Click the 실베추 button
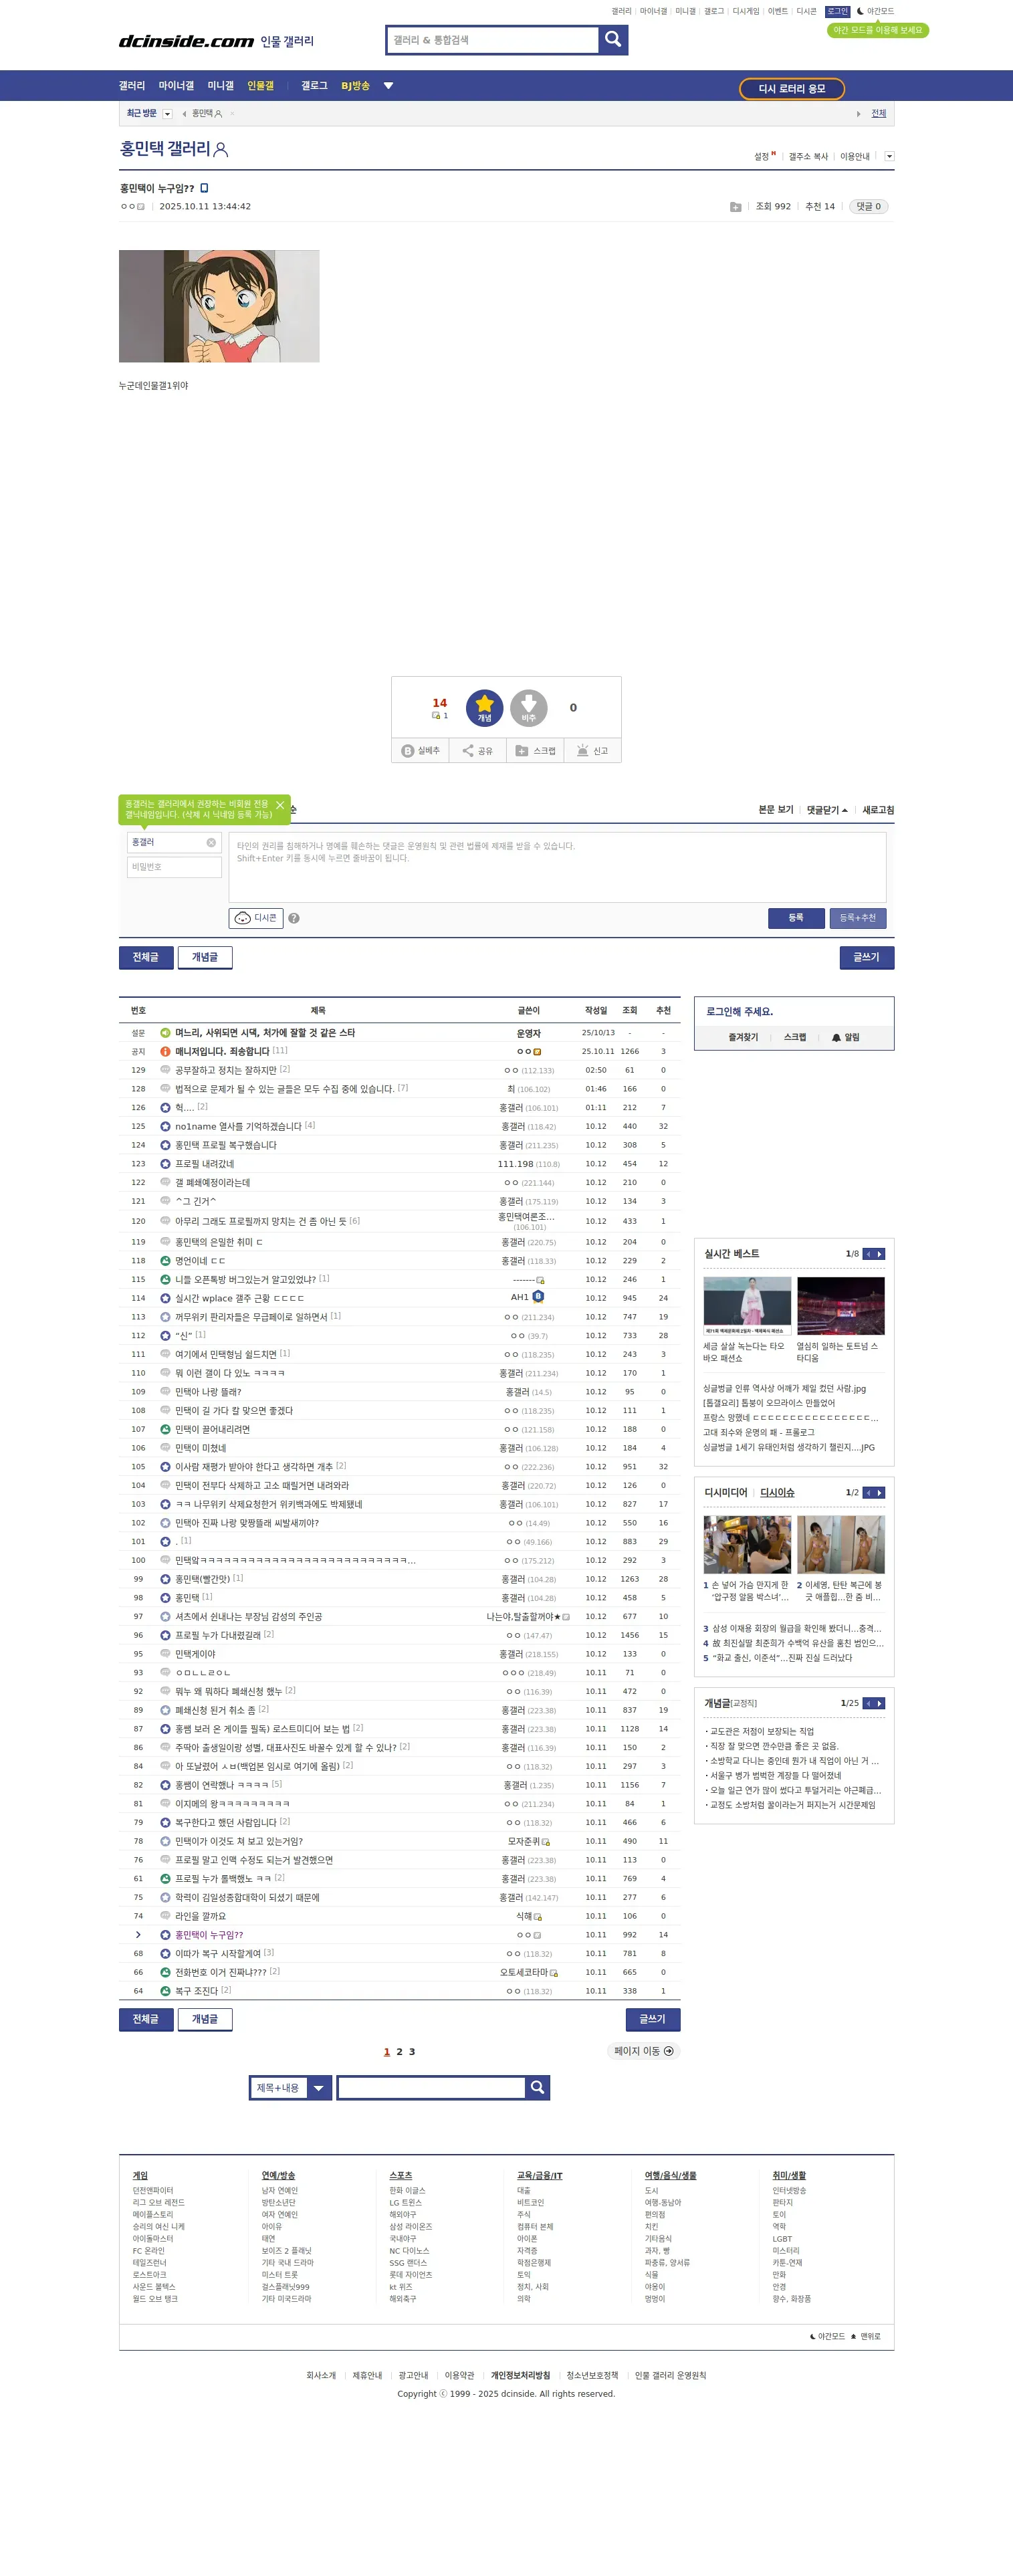1013x2576 pixels. (x=421, y=751)
